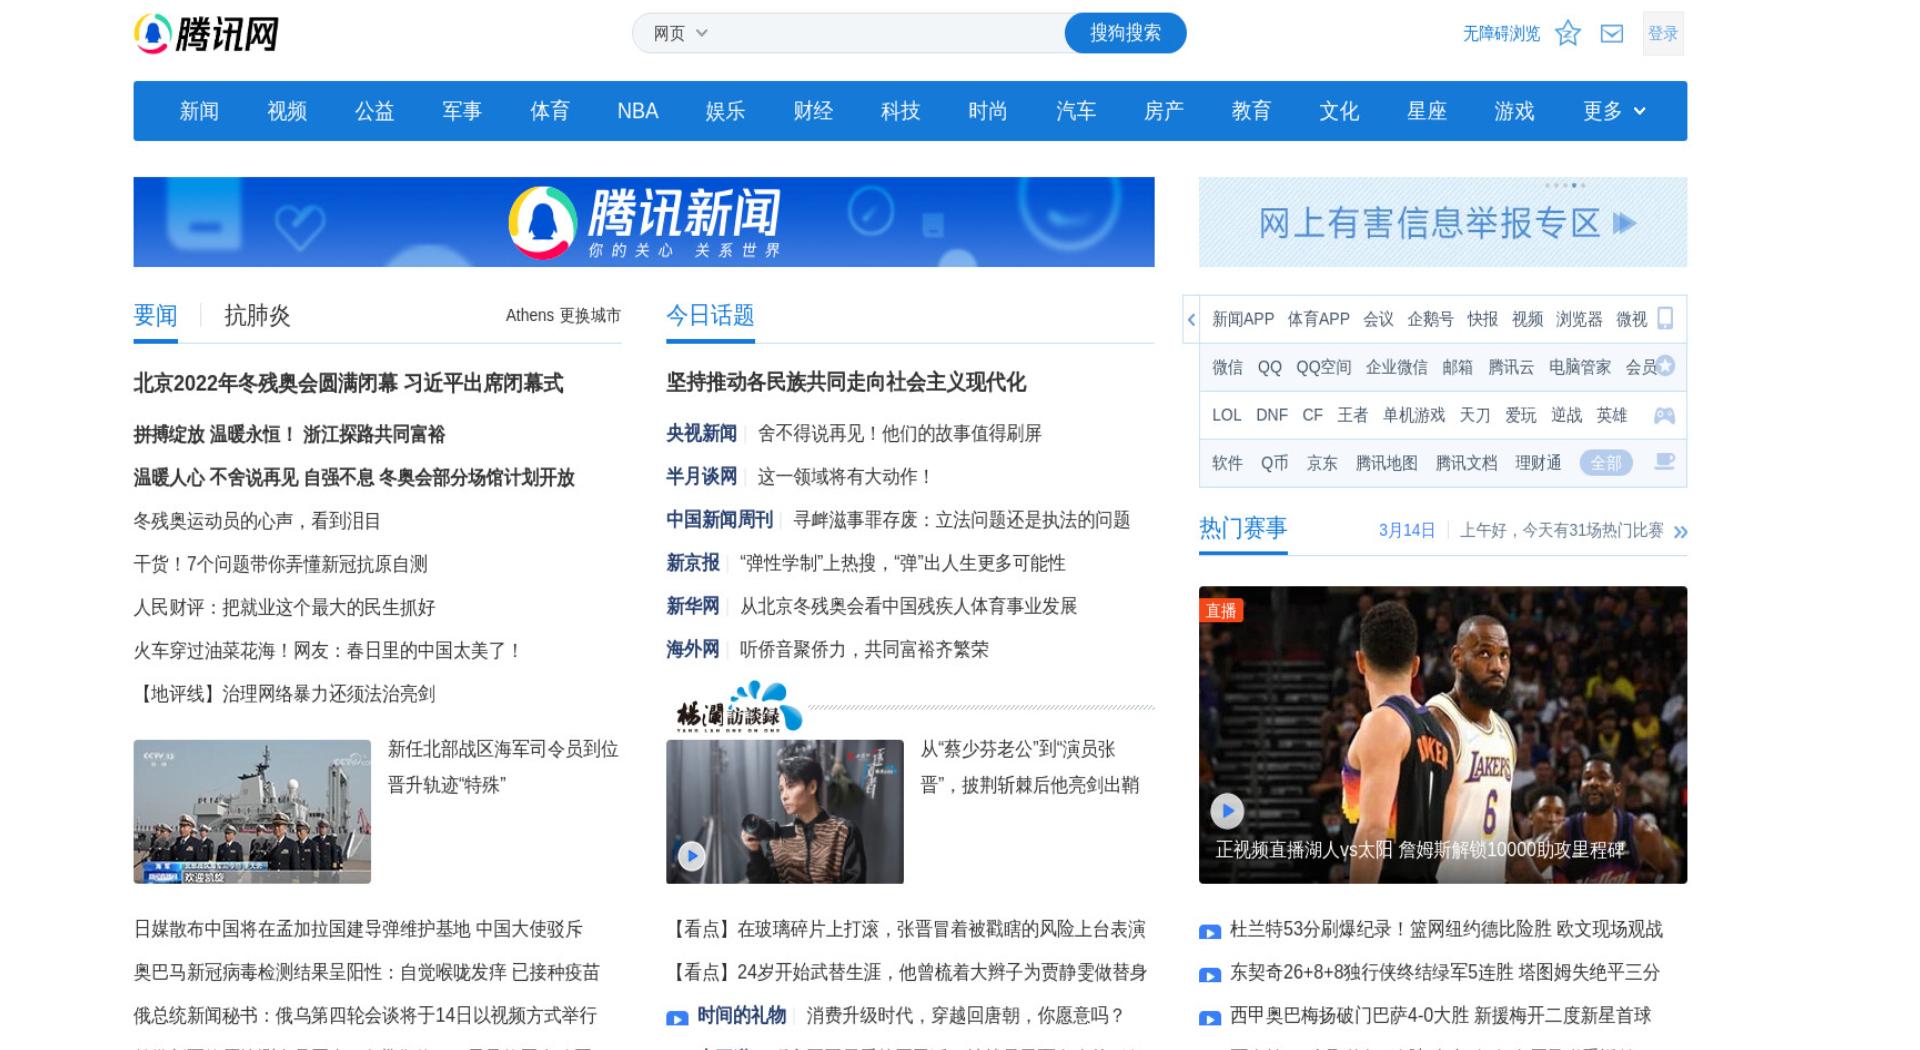Open article 奥巴马新冠病毒检测结果呈阳性
The width and height of the screenshot is (1920, 1050).
366,972
